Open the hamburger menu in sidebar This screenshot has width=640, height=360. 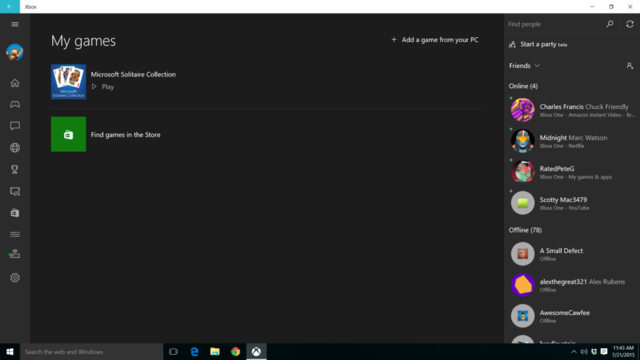15,24
